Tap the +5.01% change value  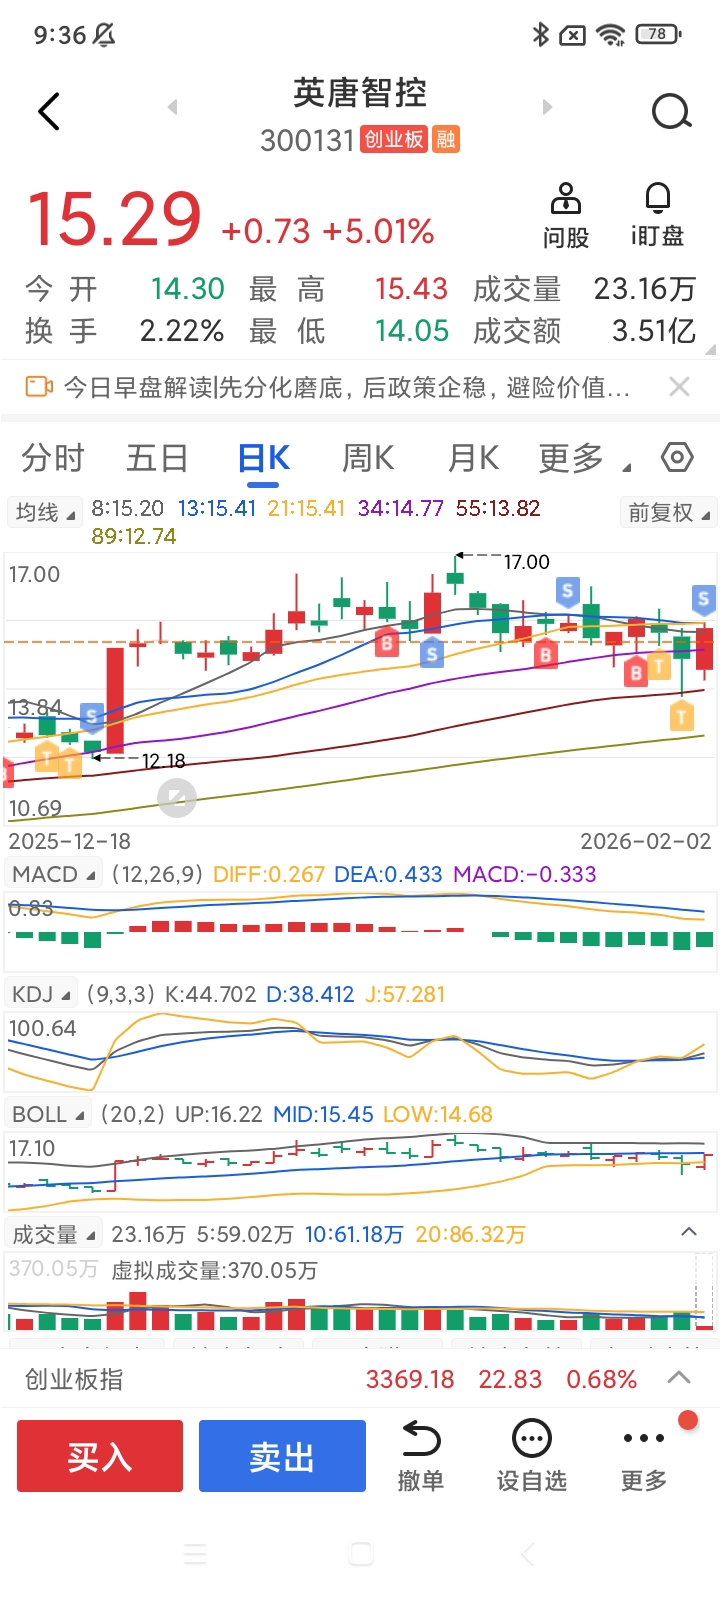(378, 231)
